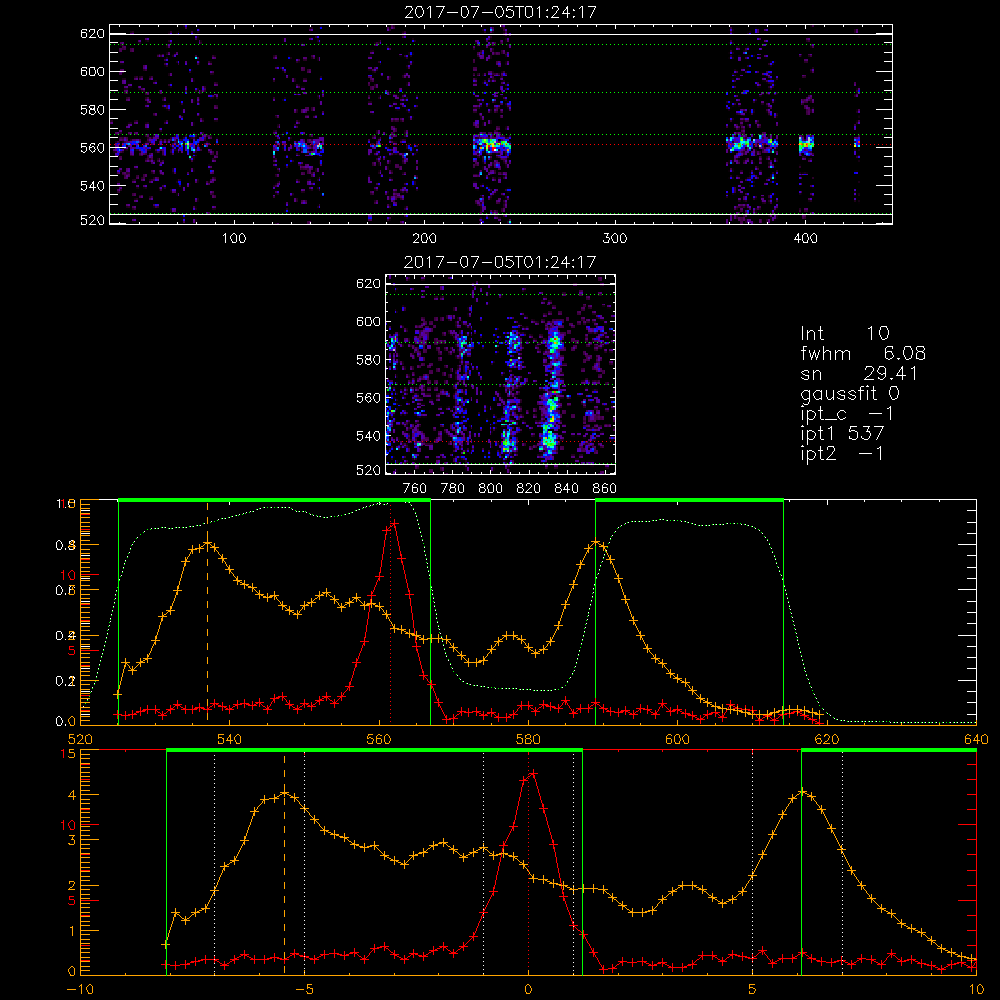Click x-axis label 840 of the middle image
Viewport: 1000px width, 1000px height.
[567, 489]
